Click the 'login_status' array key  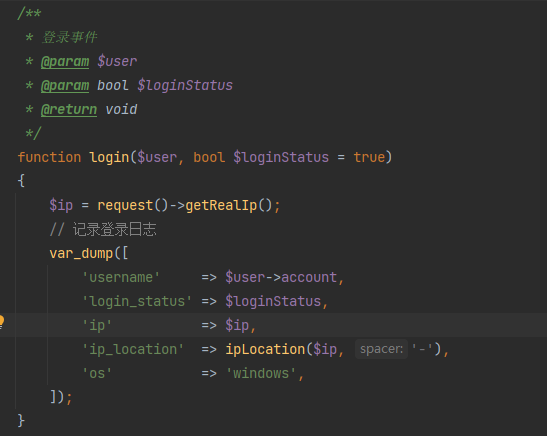tap(137, 302)
